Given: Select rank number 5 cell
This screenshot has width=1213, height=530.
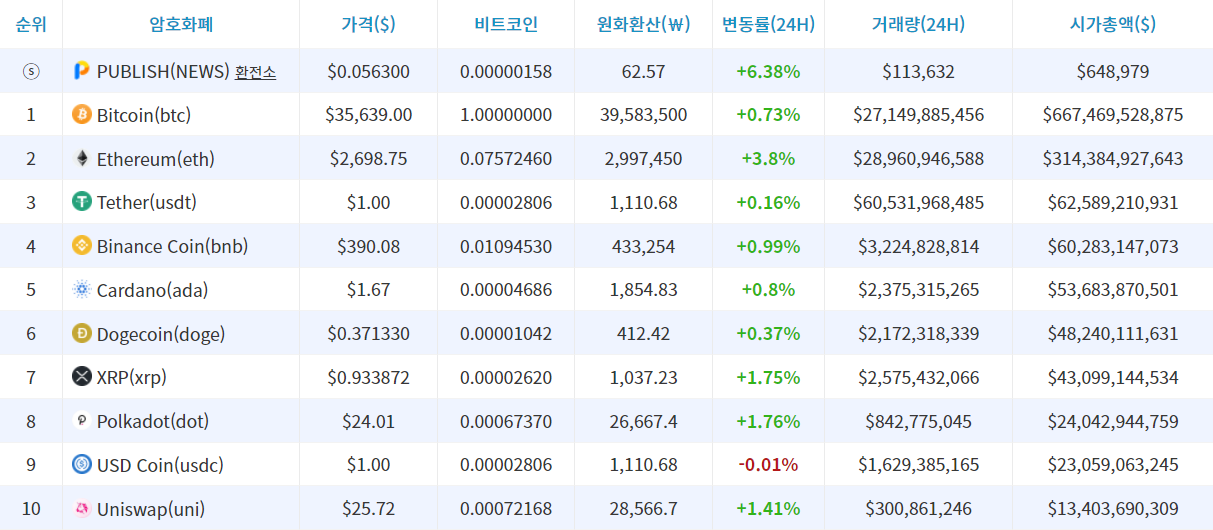Looking at the screenshot, I should tap(31, 290).
